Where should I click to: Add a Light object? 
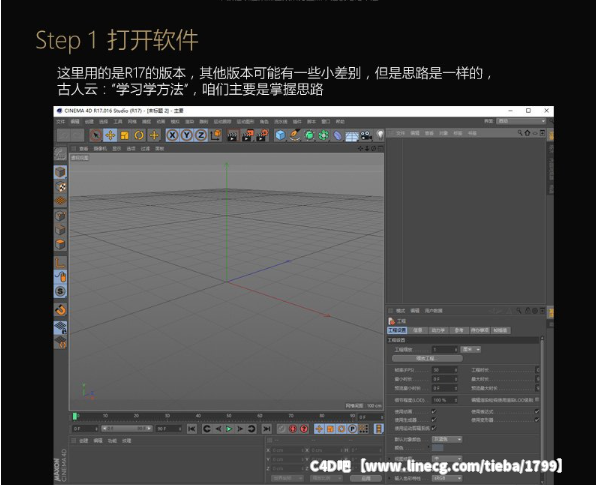(380, 135)
